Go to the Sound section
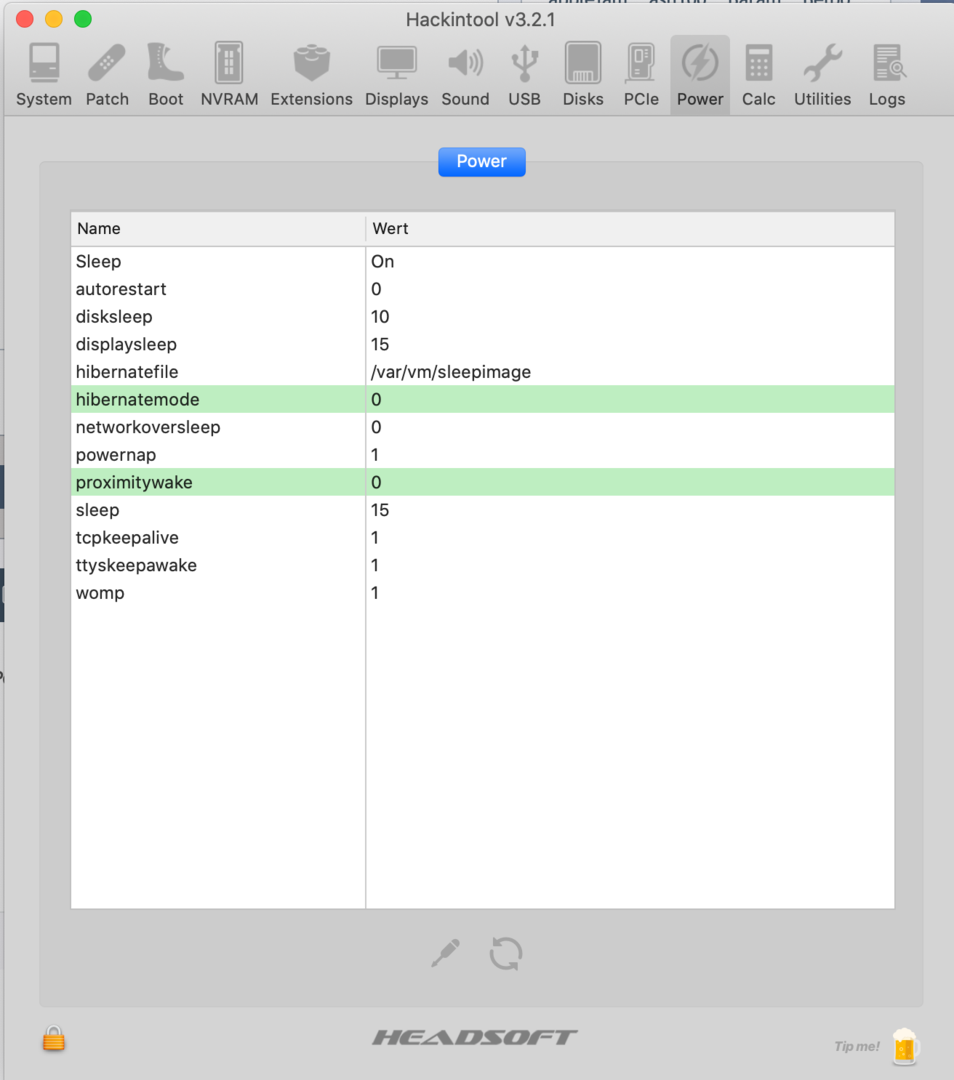The image size is (954, 1080). (x=465, y=75)
